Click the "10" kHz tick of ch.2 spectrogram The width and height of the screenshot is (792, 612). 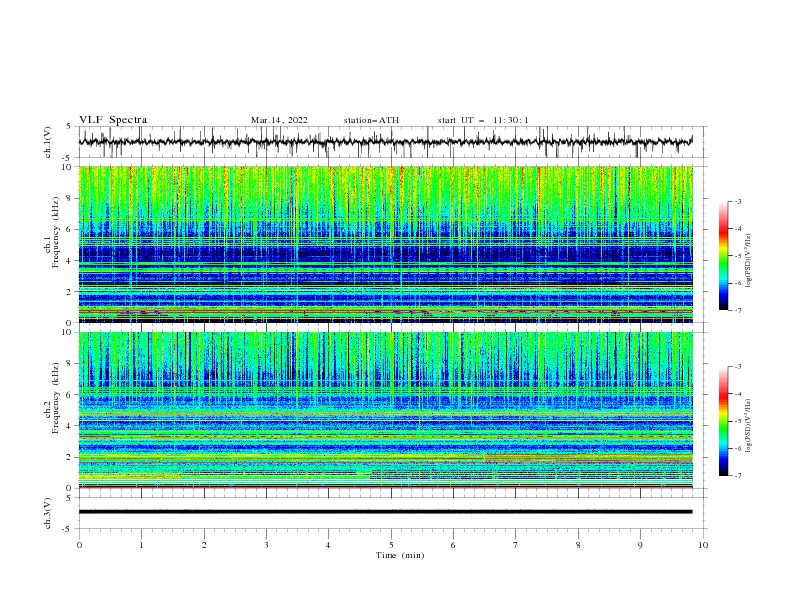(x=66, y=332)
